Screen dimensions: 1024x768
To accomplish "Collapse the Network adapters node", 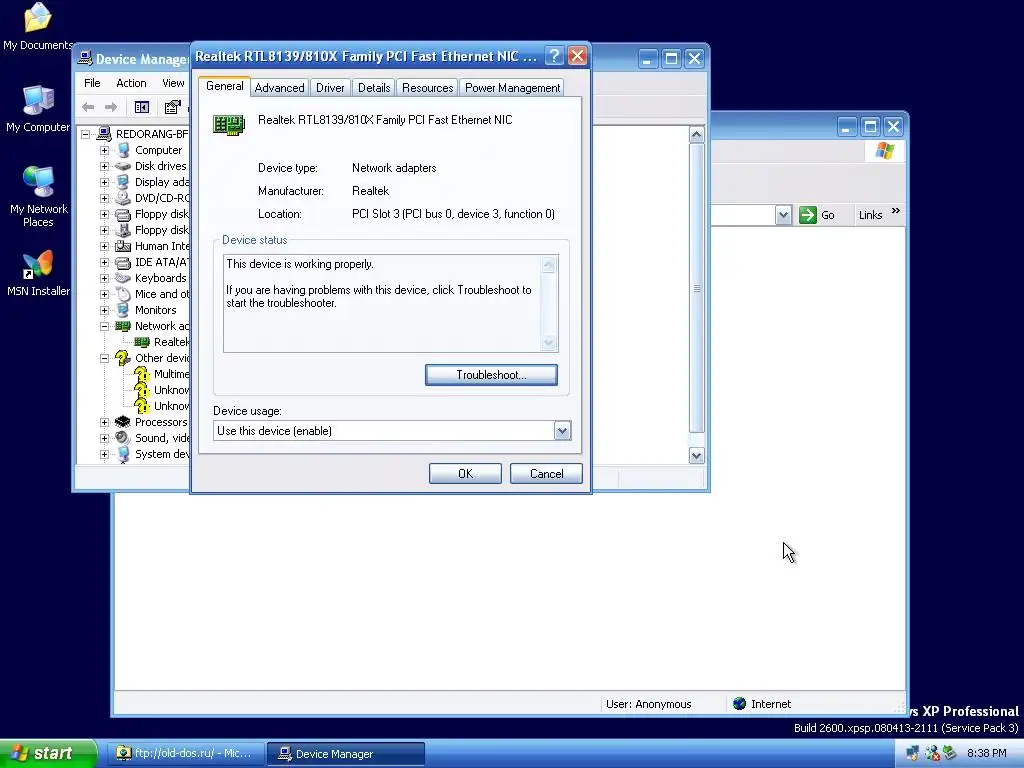I will point(104,327).
